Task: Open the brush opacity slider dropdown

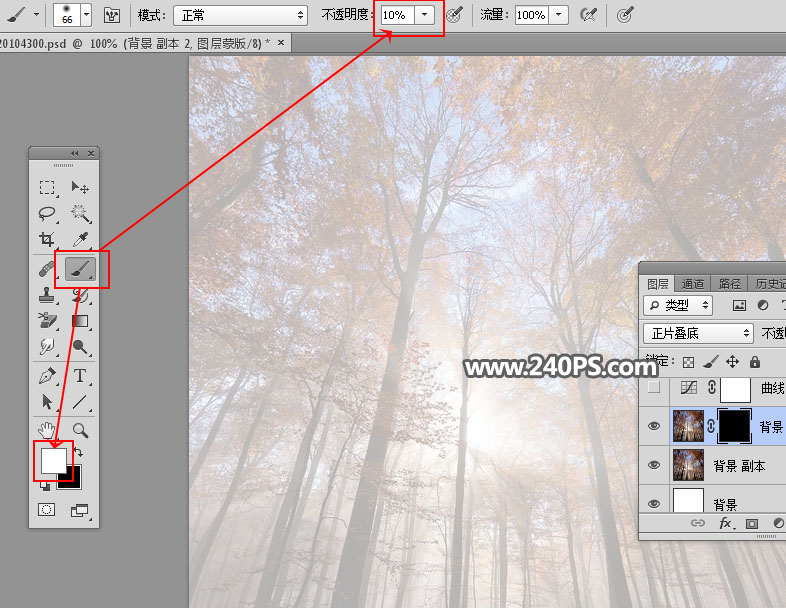Action: (x=424, y=15)
